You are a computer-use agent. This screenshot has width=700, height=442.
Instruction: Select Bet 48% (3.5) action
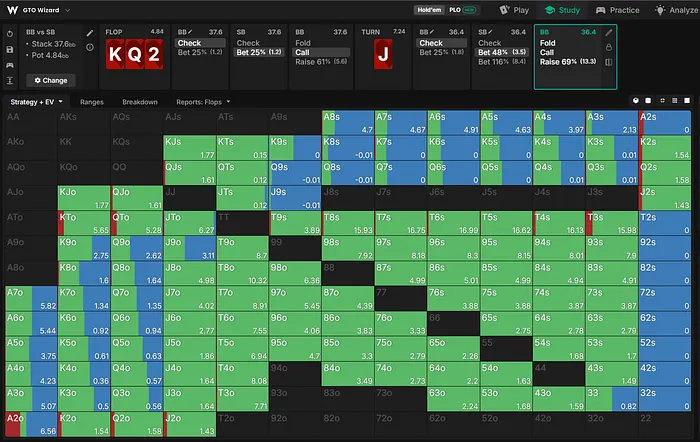pyautogui.click(x=502, y=52)
